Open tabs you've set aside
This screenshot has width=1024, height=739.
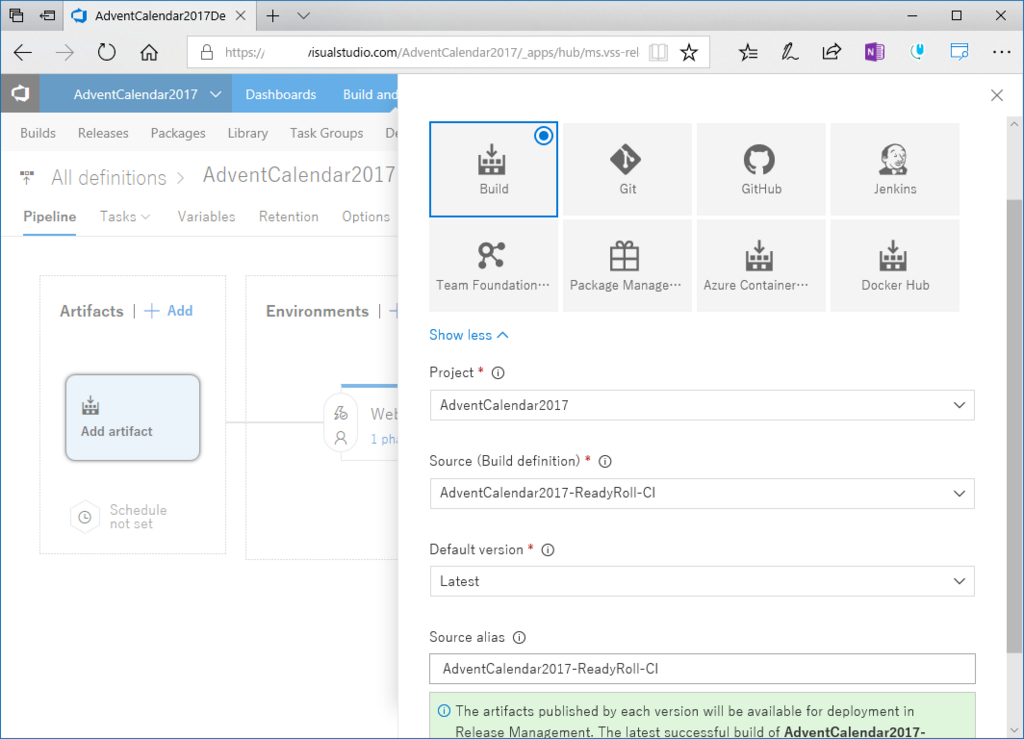pos(16,16)
